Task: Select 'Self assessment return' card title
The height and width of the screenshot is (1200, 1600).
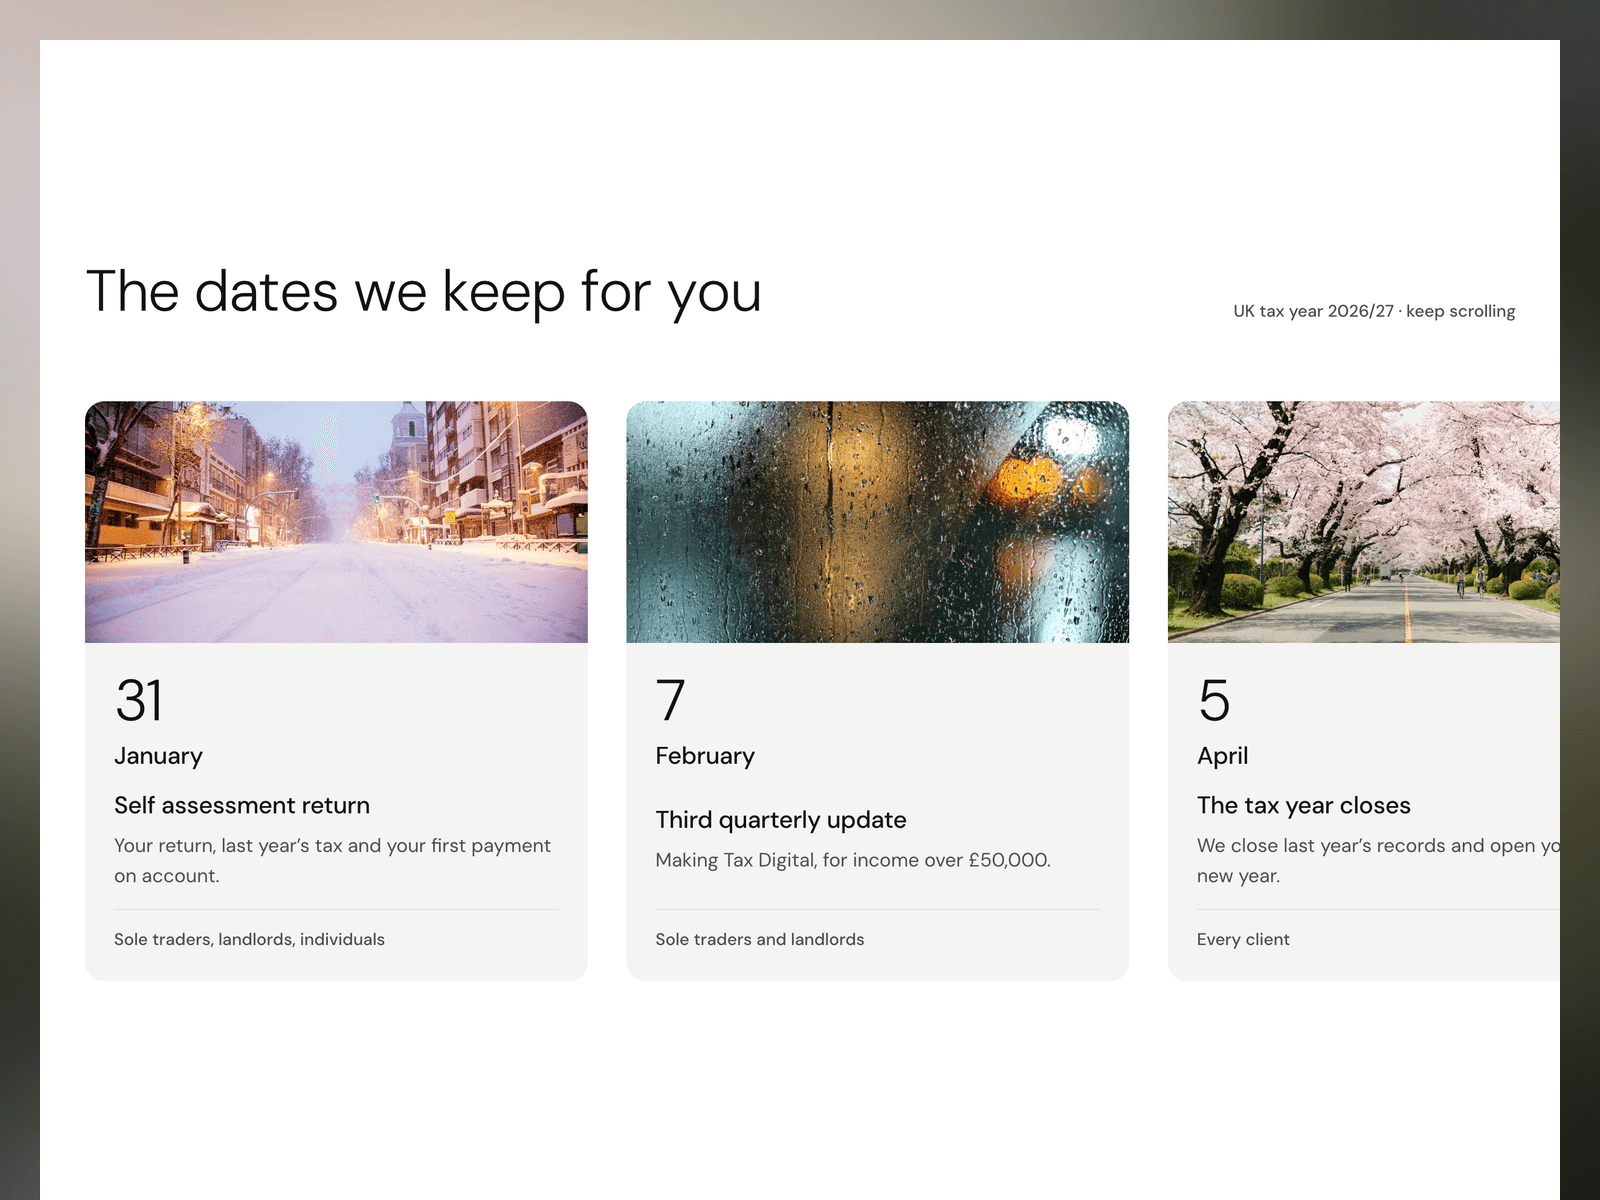Action: (242, 805)
